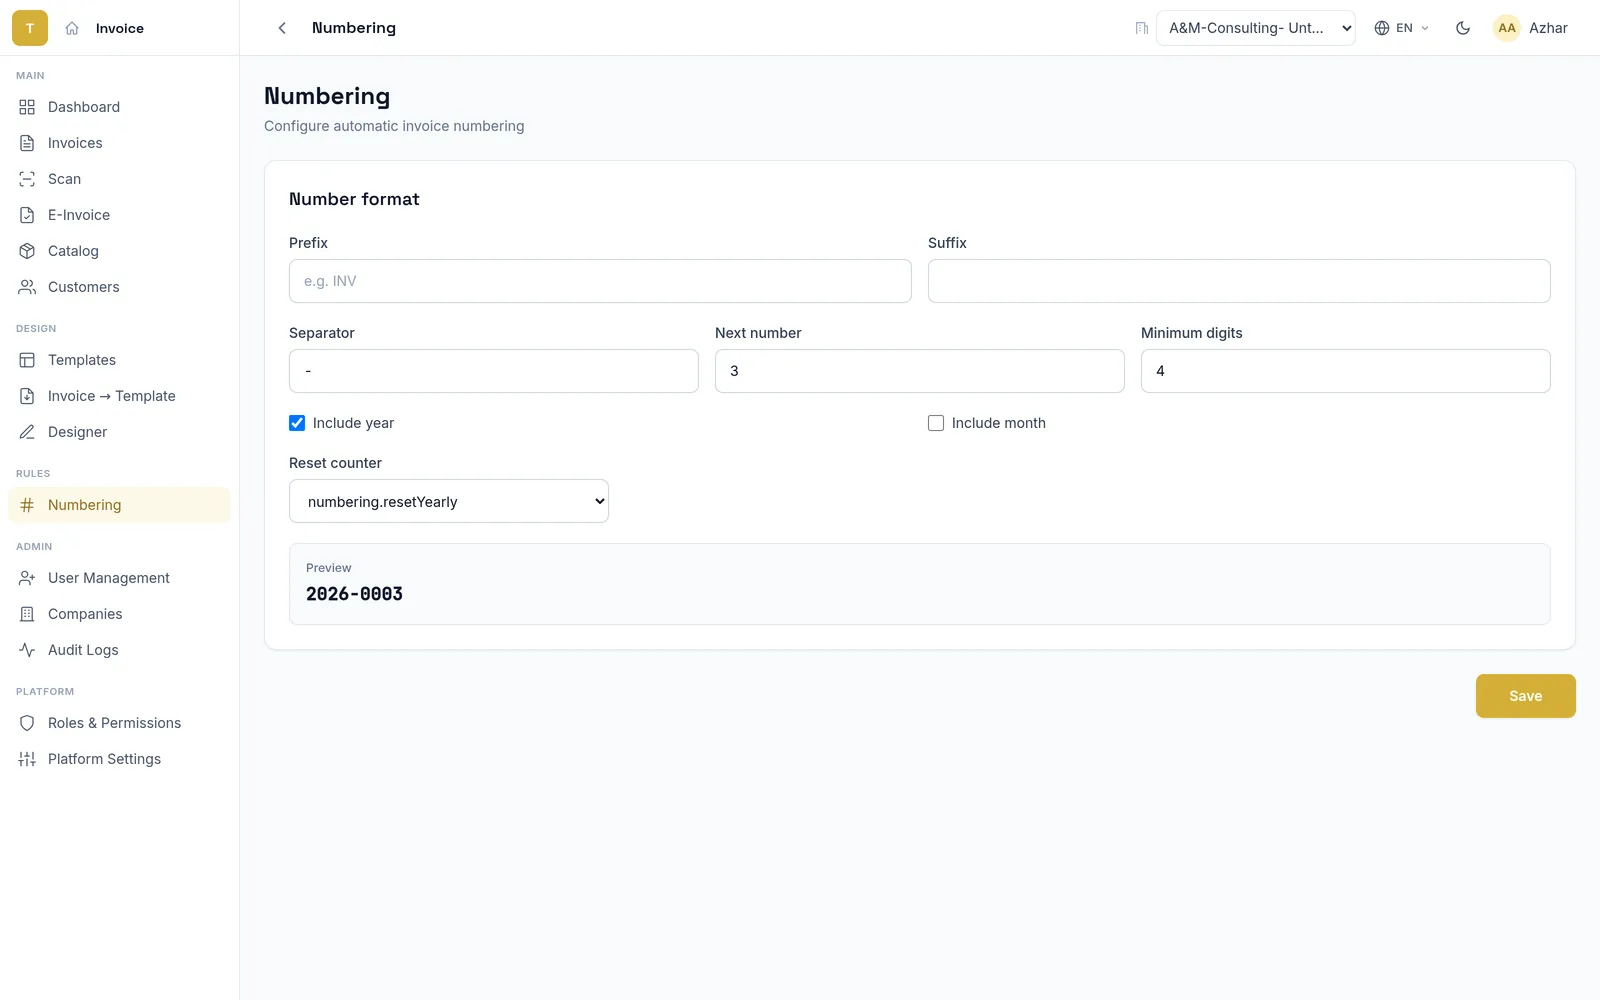Open the Reset counter dropdown
This screenshot has height=1000, width=1600.
coord(449,501)
